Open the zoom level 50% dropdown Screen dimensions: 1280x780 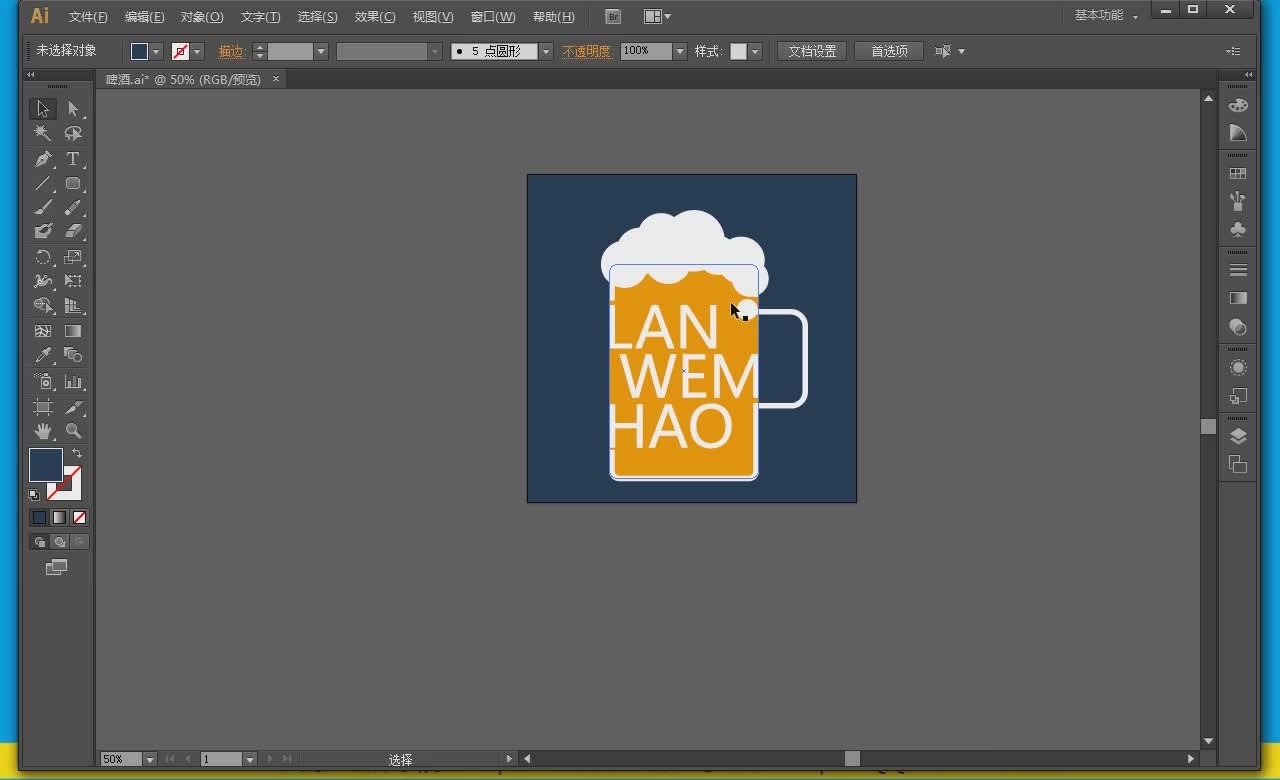(150, 759)
